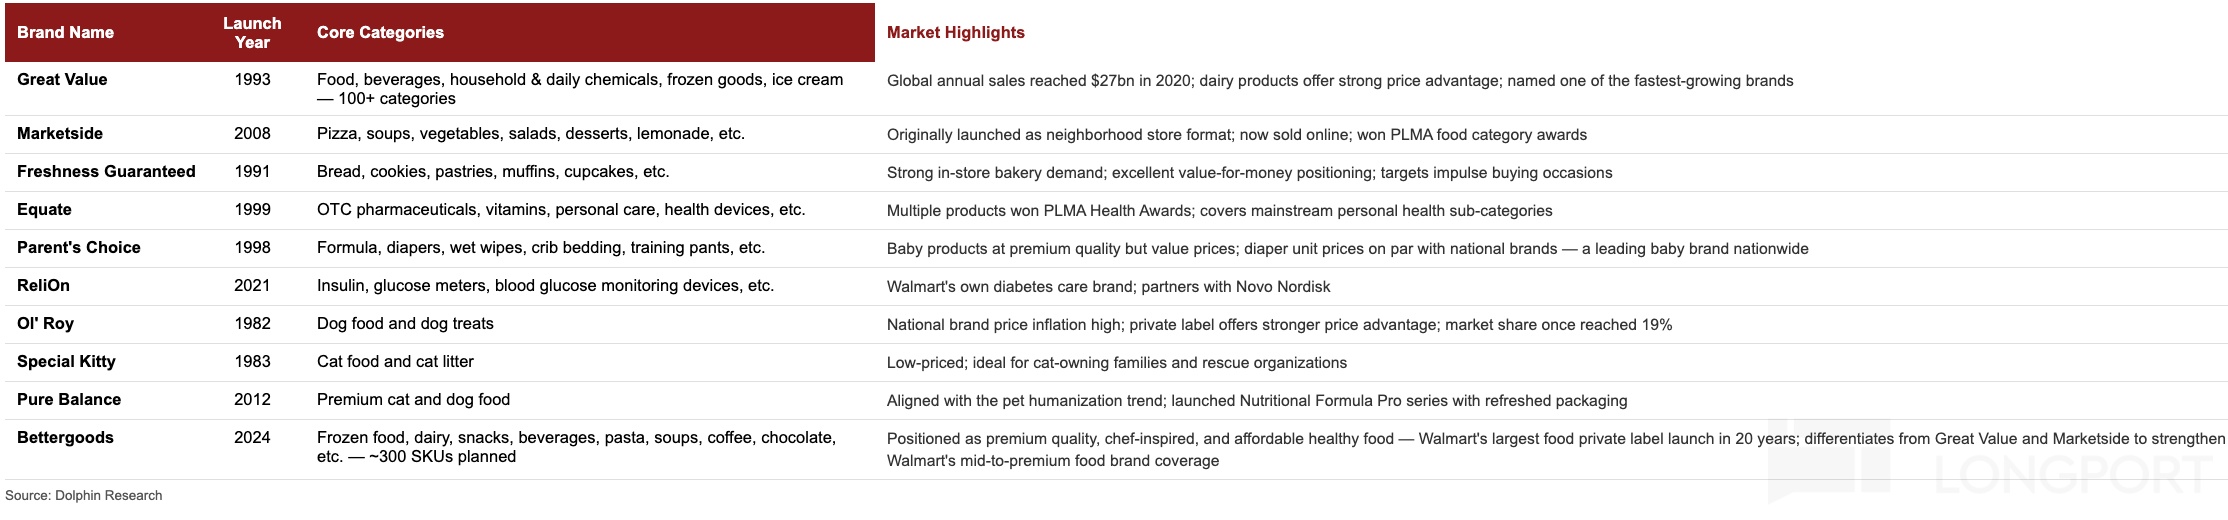This screenshot has height=520, width=2228.
Task: Click the LONGPORT watermark text
Action: [2072, 476]
